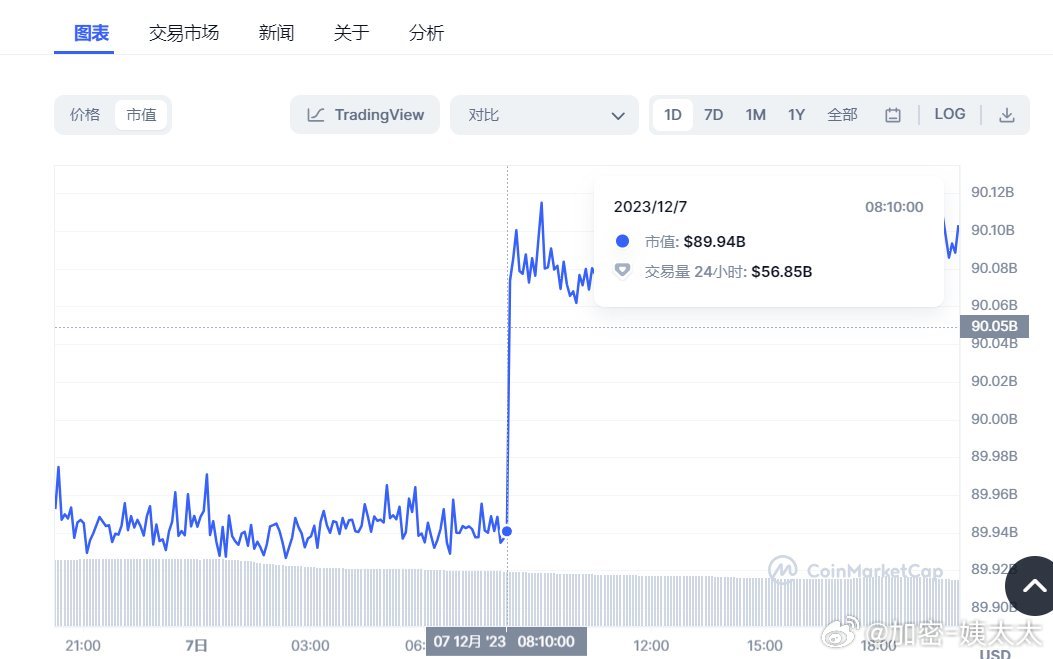Expand compare list via chevron arrow
Image resolution: width=1053 pixels, height=659 pixels.
(x=618, y=116)
